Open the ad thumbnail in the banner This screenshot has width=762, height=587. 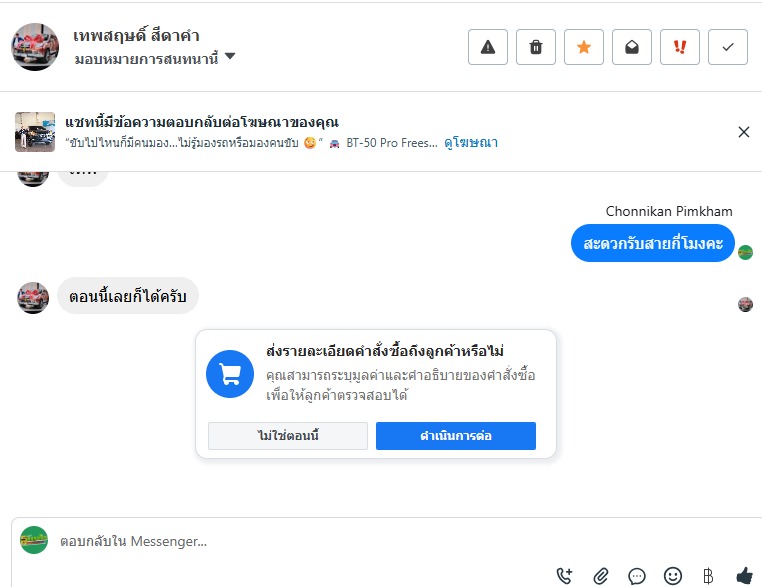35,132
